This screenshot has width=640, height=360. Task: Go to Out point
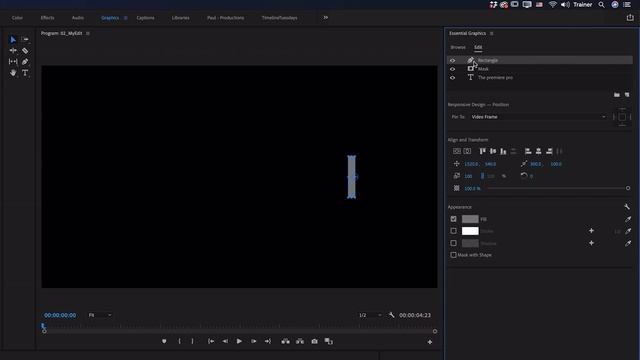pyautogui.click(x=268, y=341)
